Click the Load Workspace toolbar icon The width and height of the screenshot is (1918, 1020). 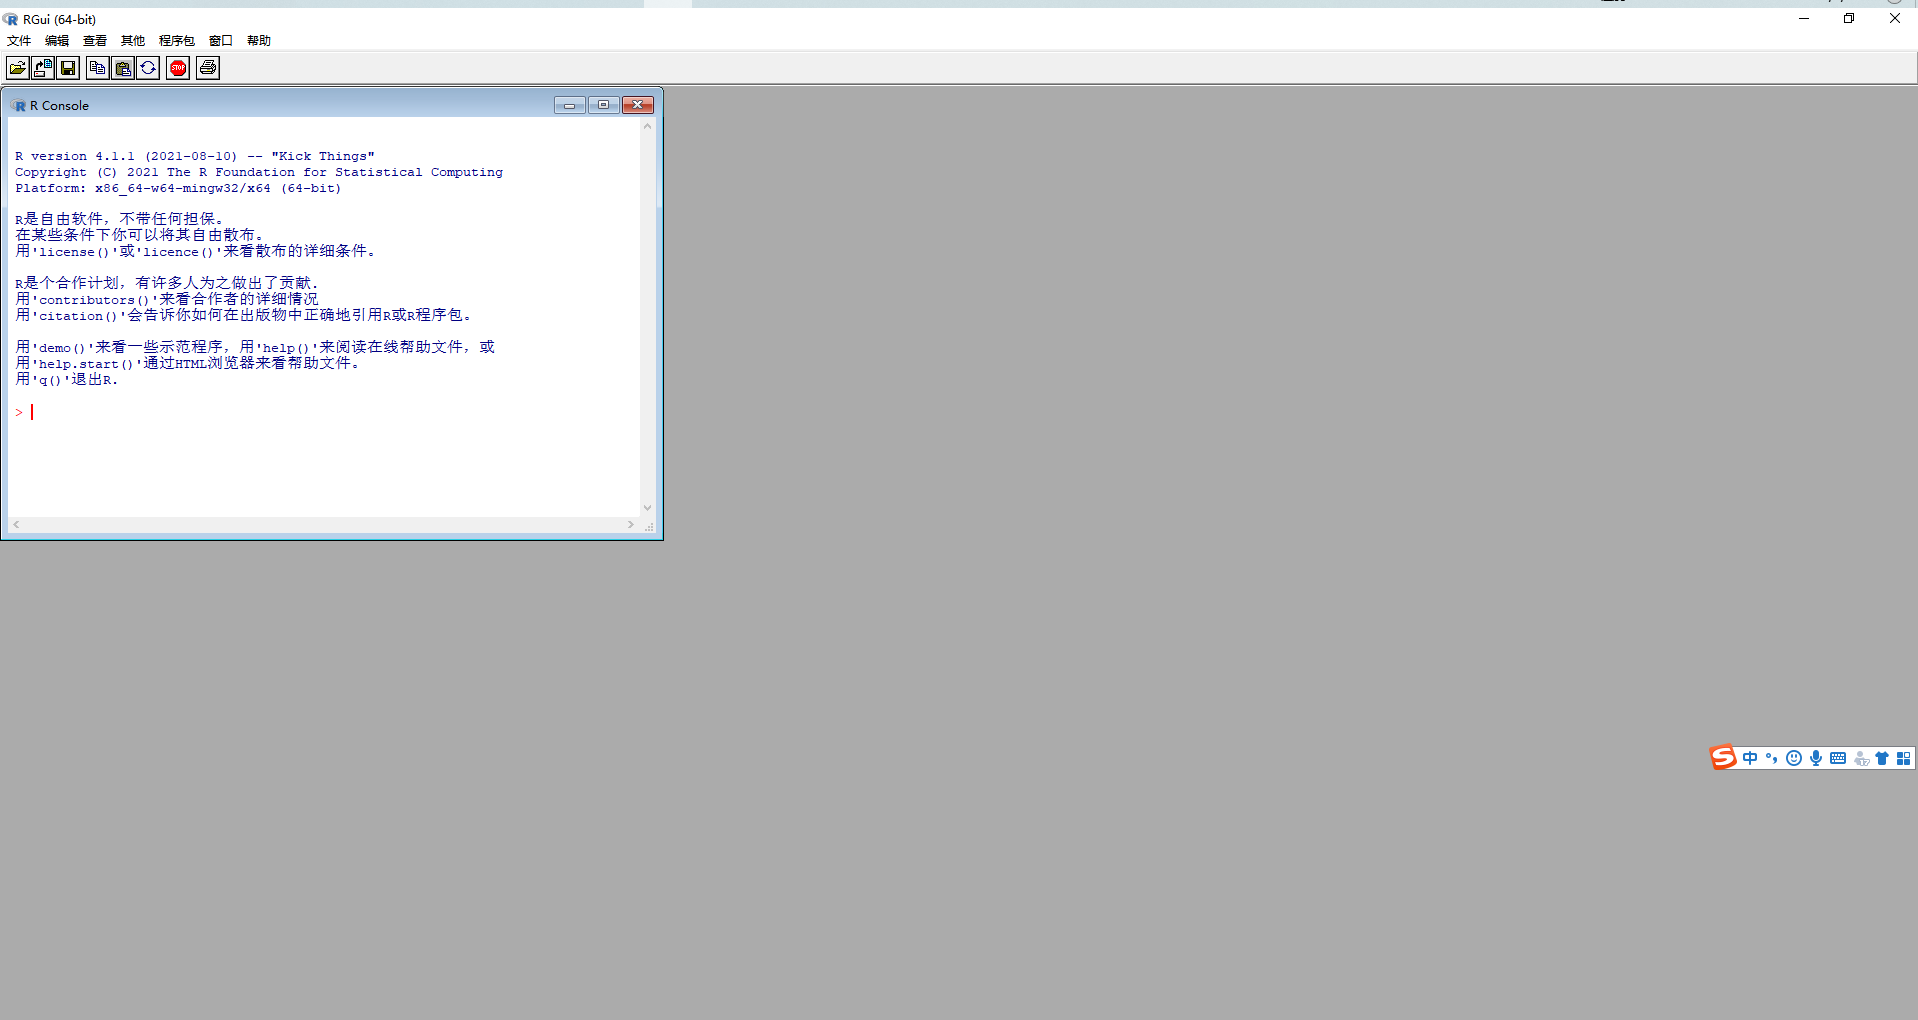(43, 68)
